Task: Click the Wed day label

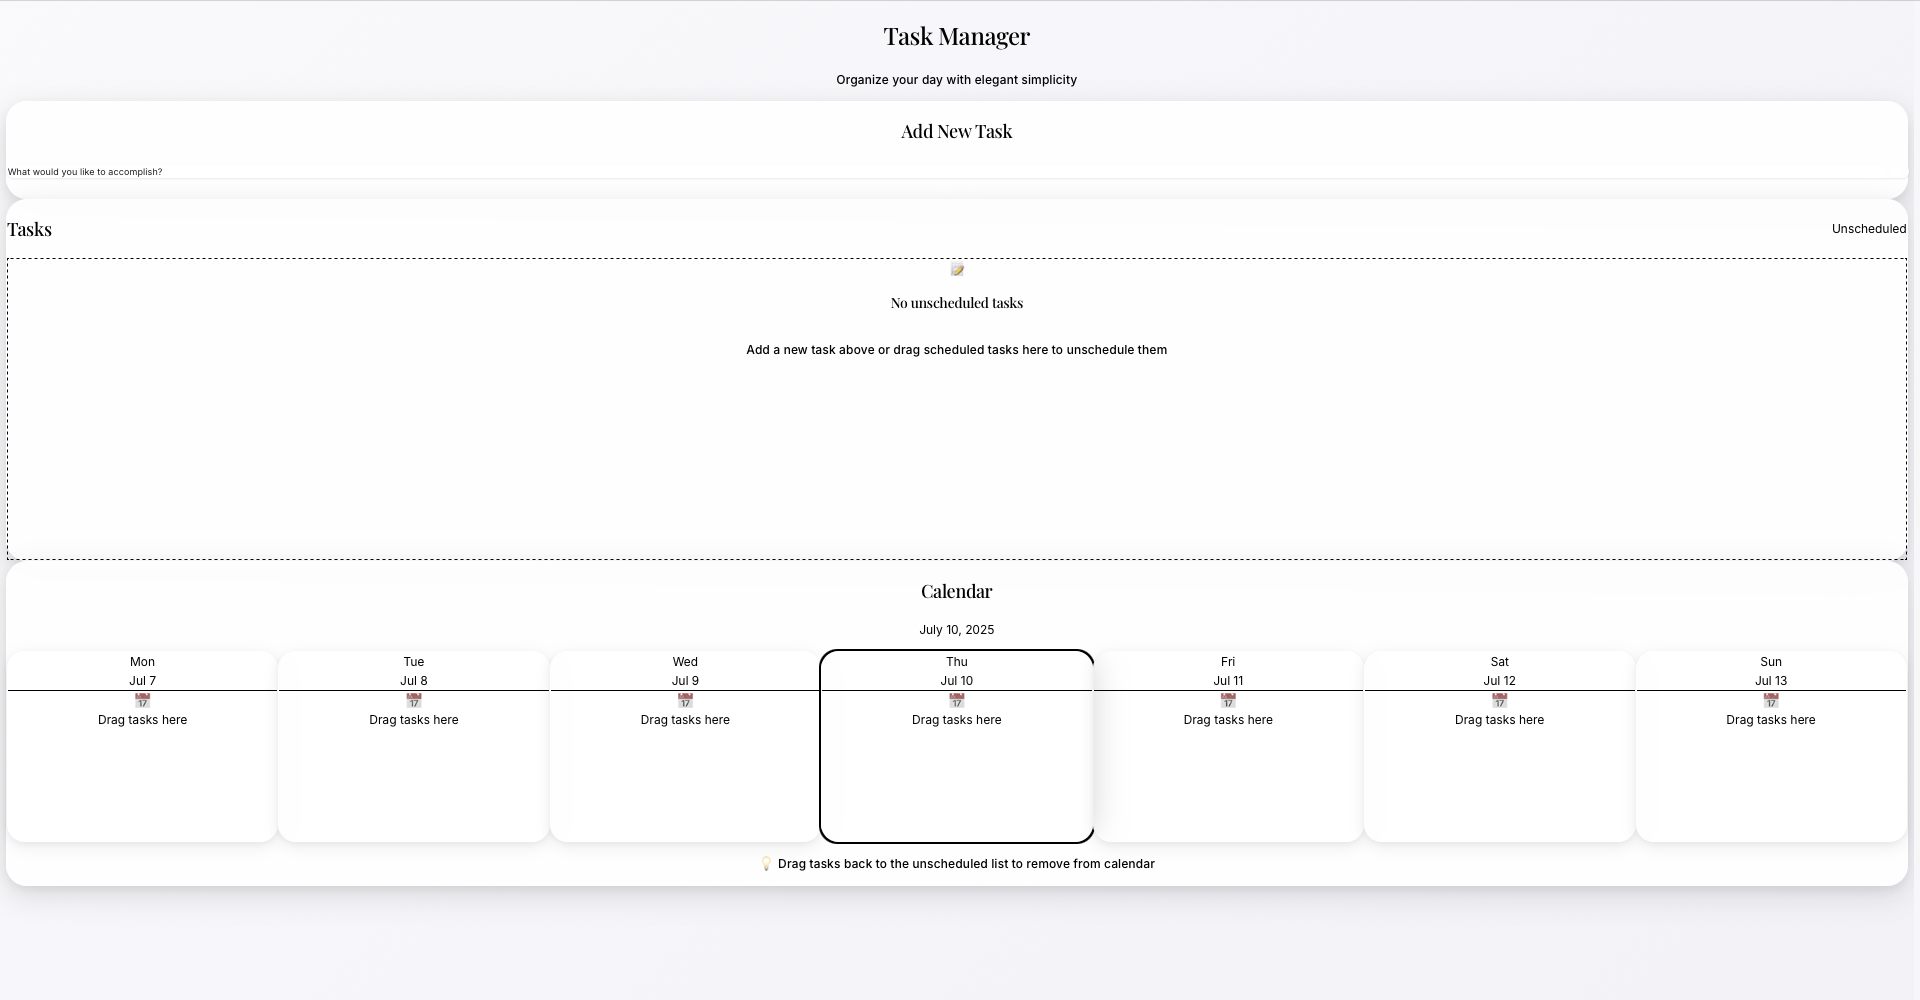Action: pos(685,662)
